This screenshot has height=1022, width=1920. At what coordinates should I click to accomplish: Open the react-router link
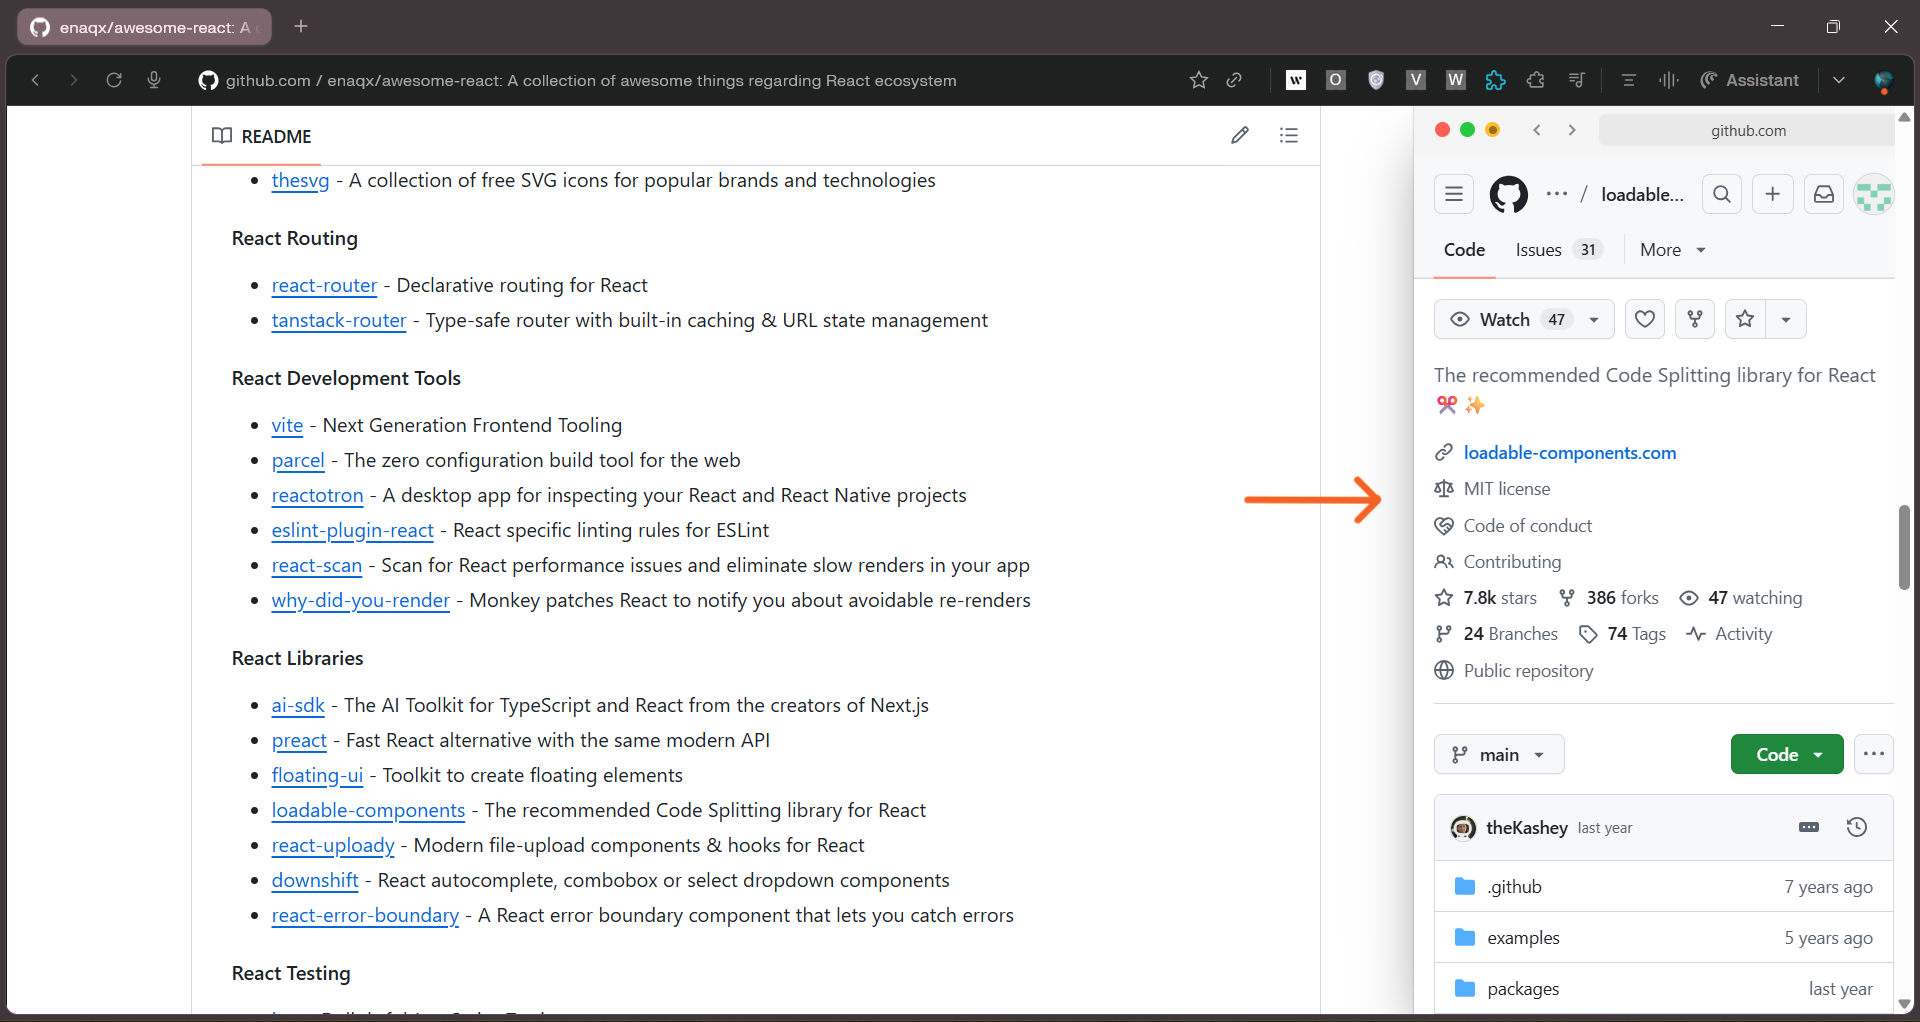point(324,286)
